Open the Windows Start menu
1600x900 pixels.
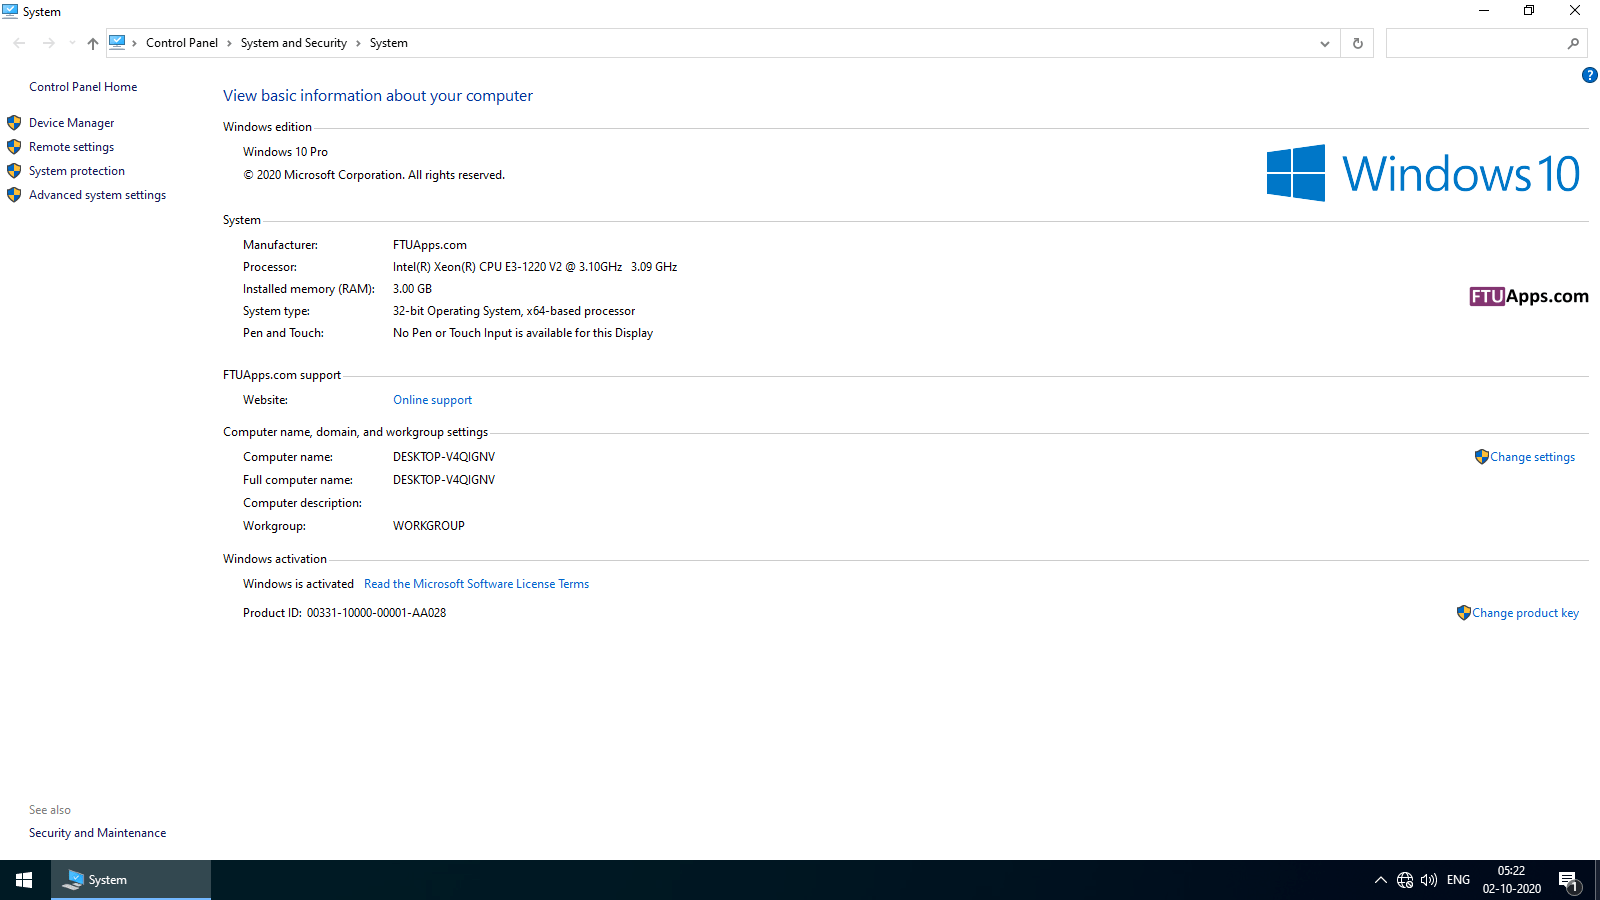coord(25,880)
